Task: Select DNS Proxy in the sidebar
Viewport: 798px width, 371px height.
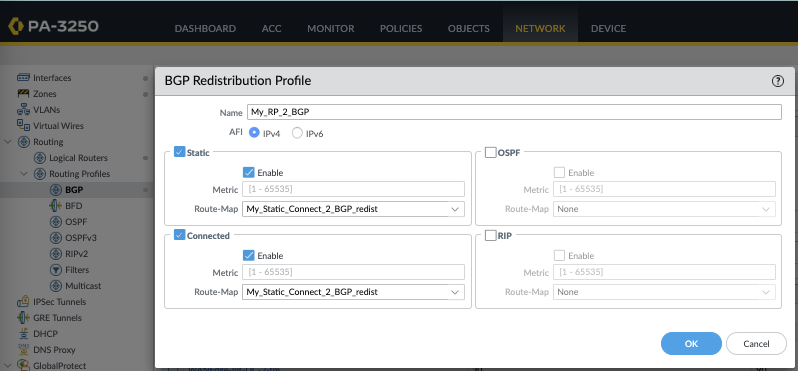Action: point(54,350)
